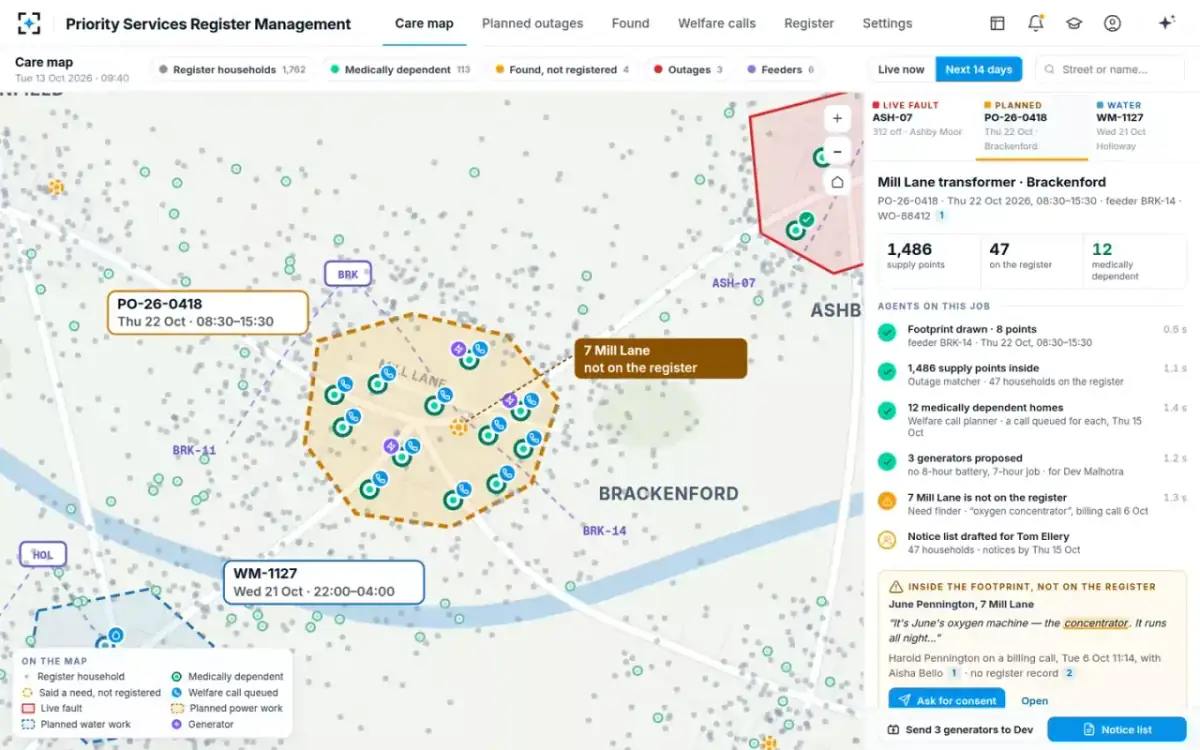Click the BRK-11 feeder label on map
The height and width of the screenshot is (750, 1200).
tap(194, 451)
